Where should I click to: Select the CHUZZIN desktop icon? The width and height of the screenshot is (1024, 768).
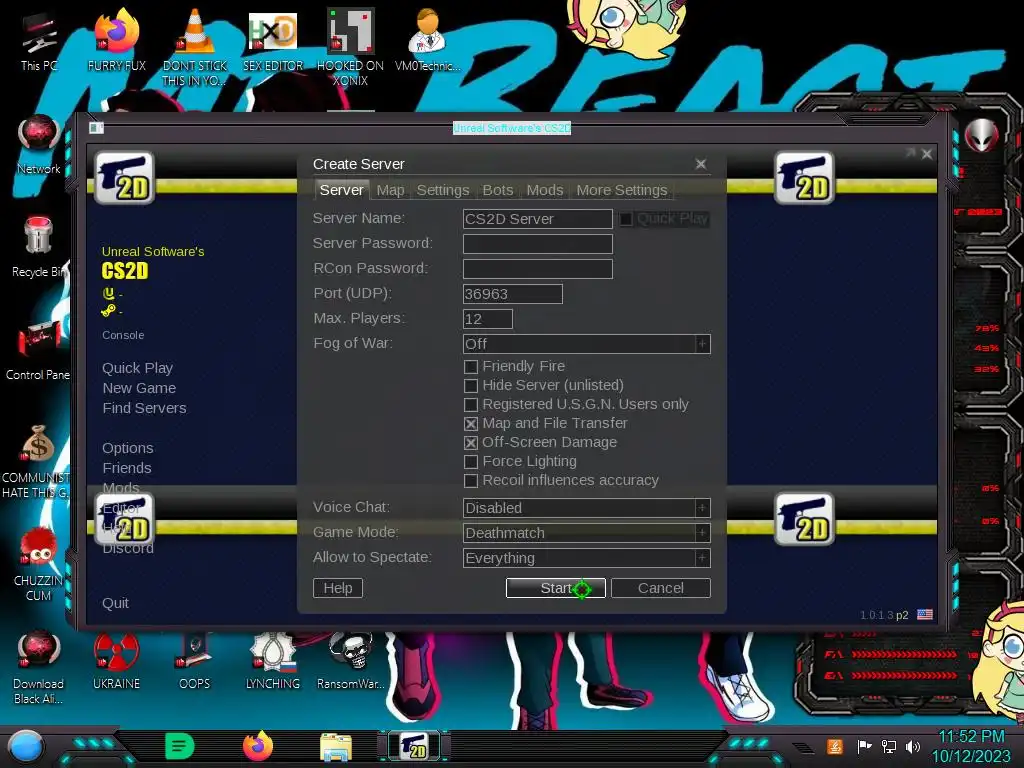pos(39,566)
